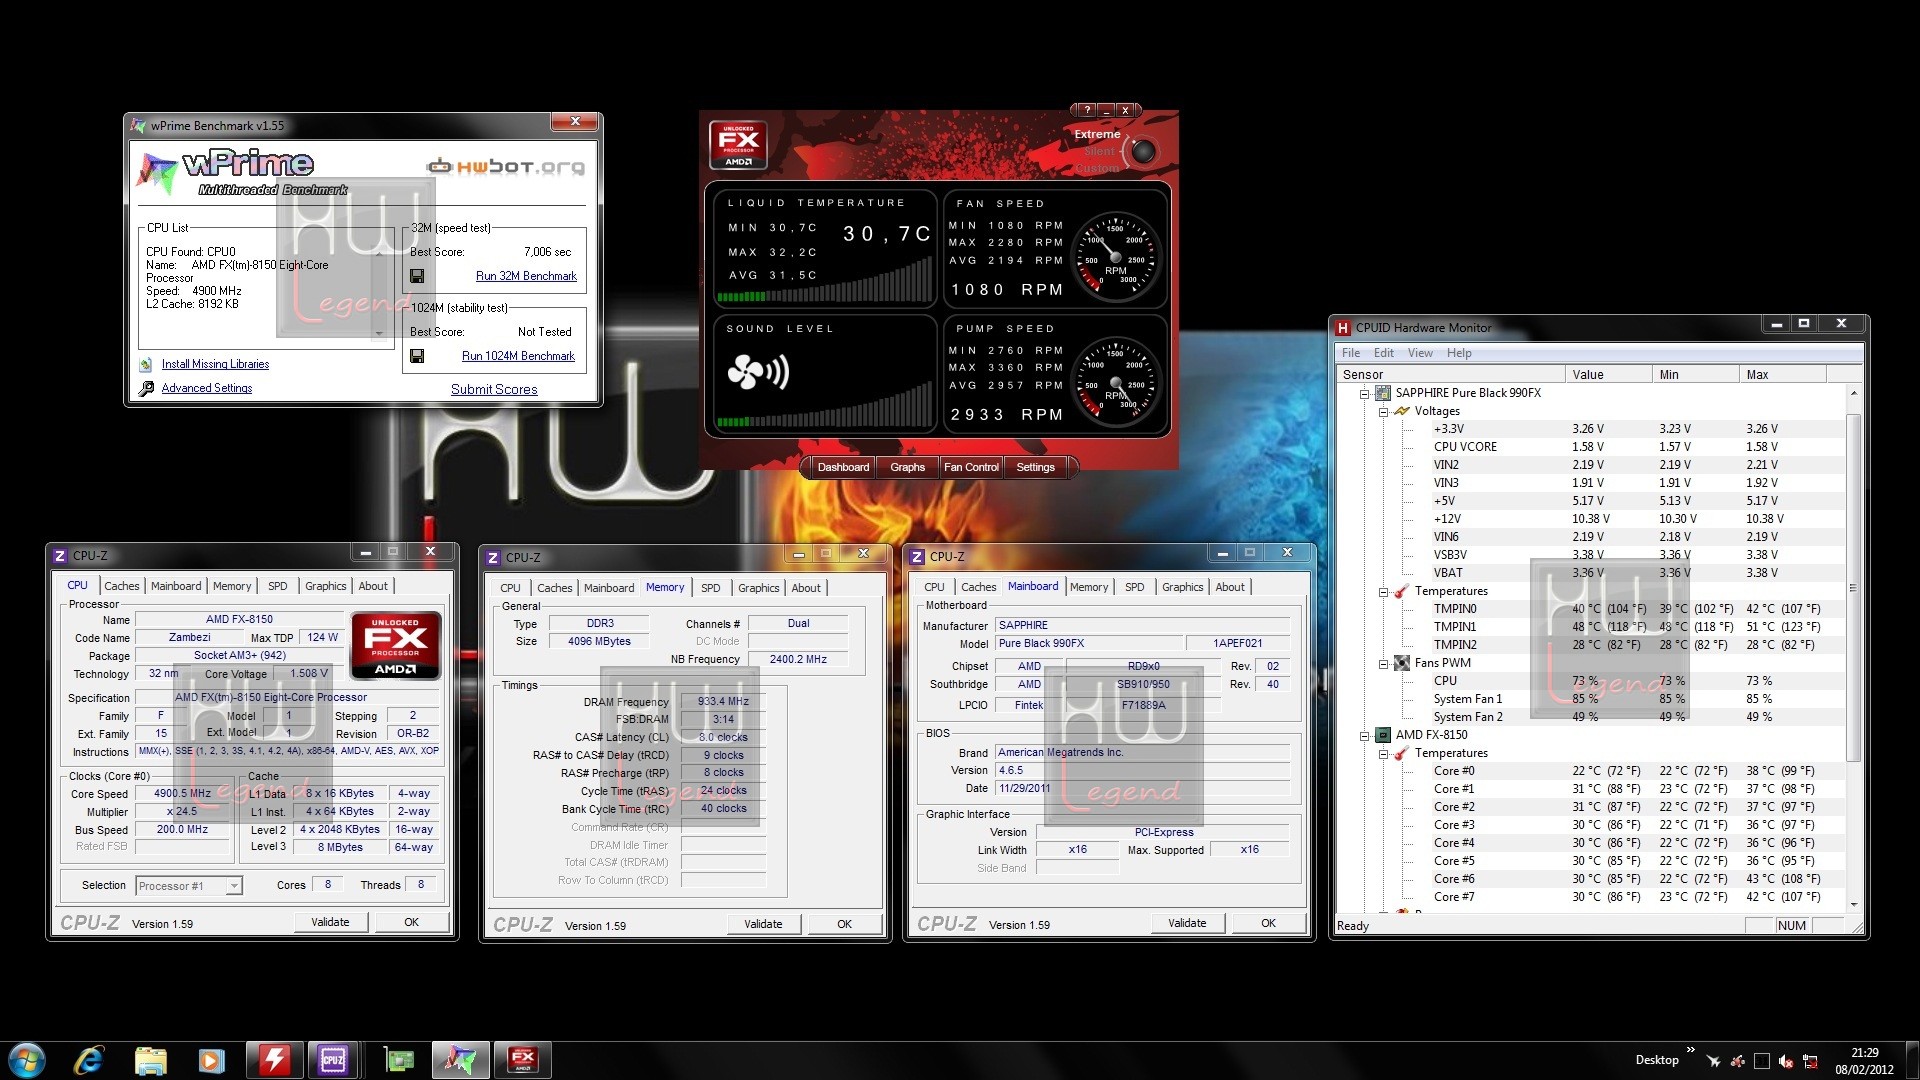Click the Run 32M Benchmark link
This screenshot has width=1920, height=1080.
[x=526, y=276]
